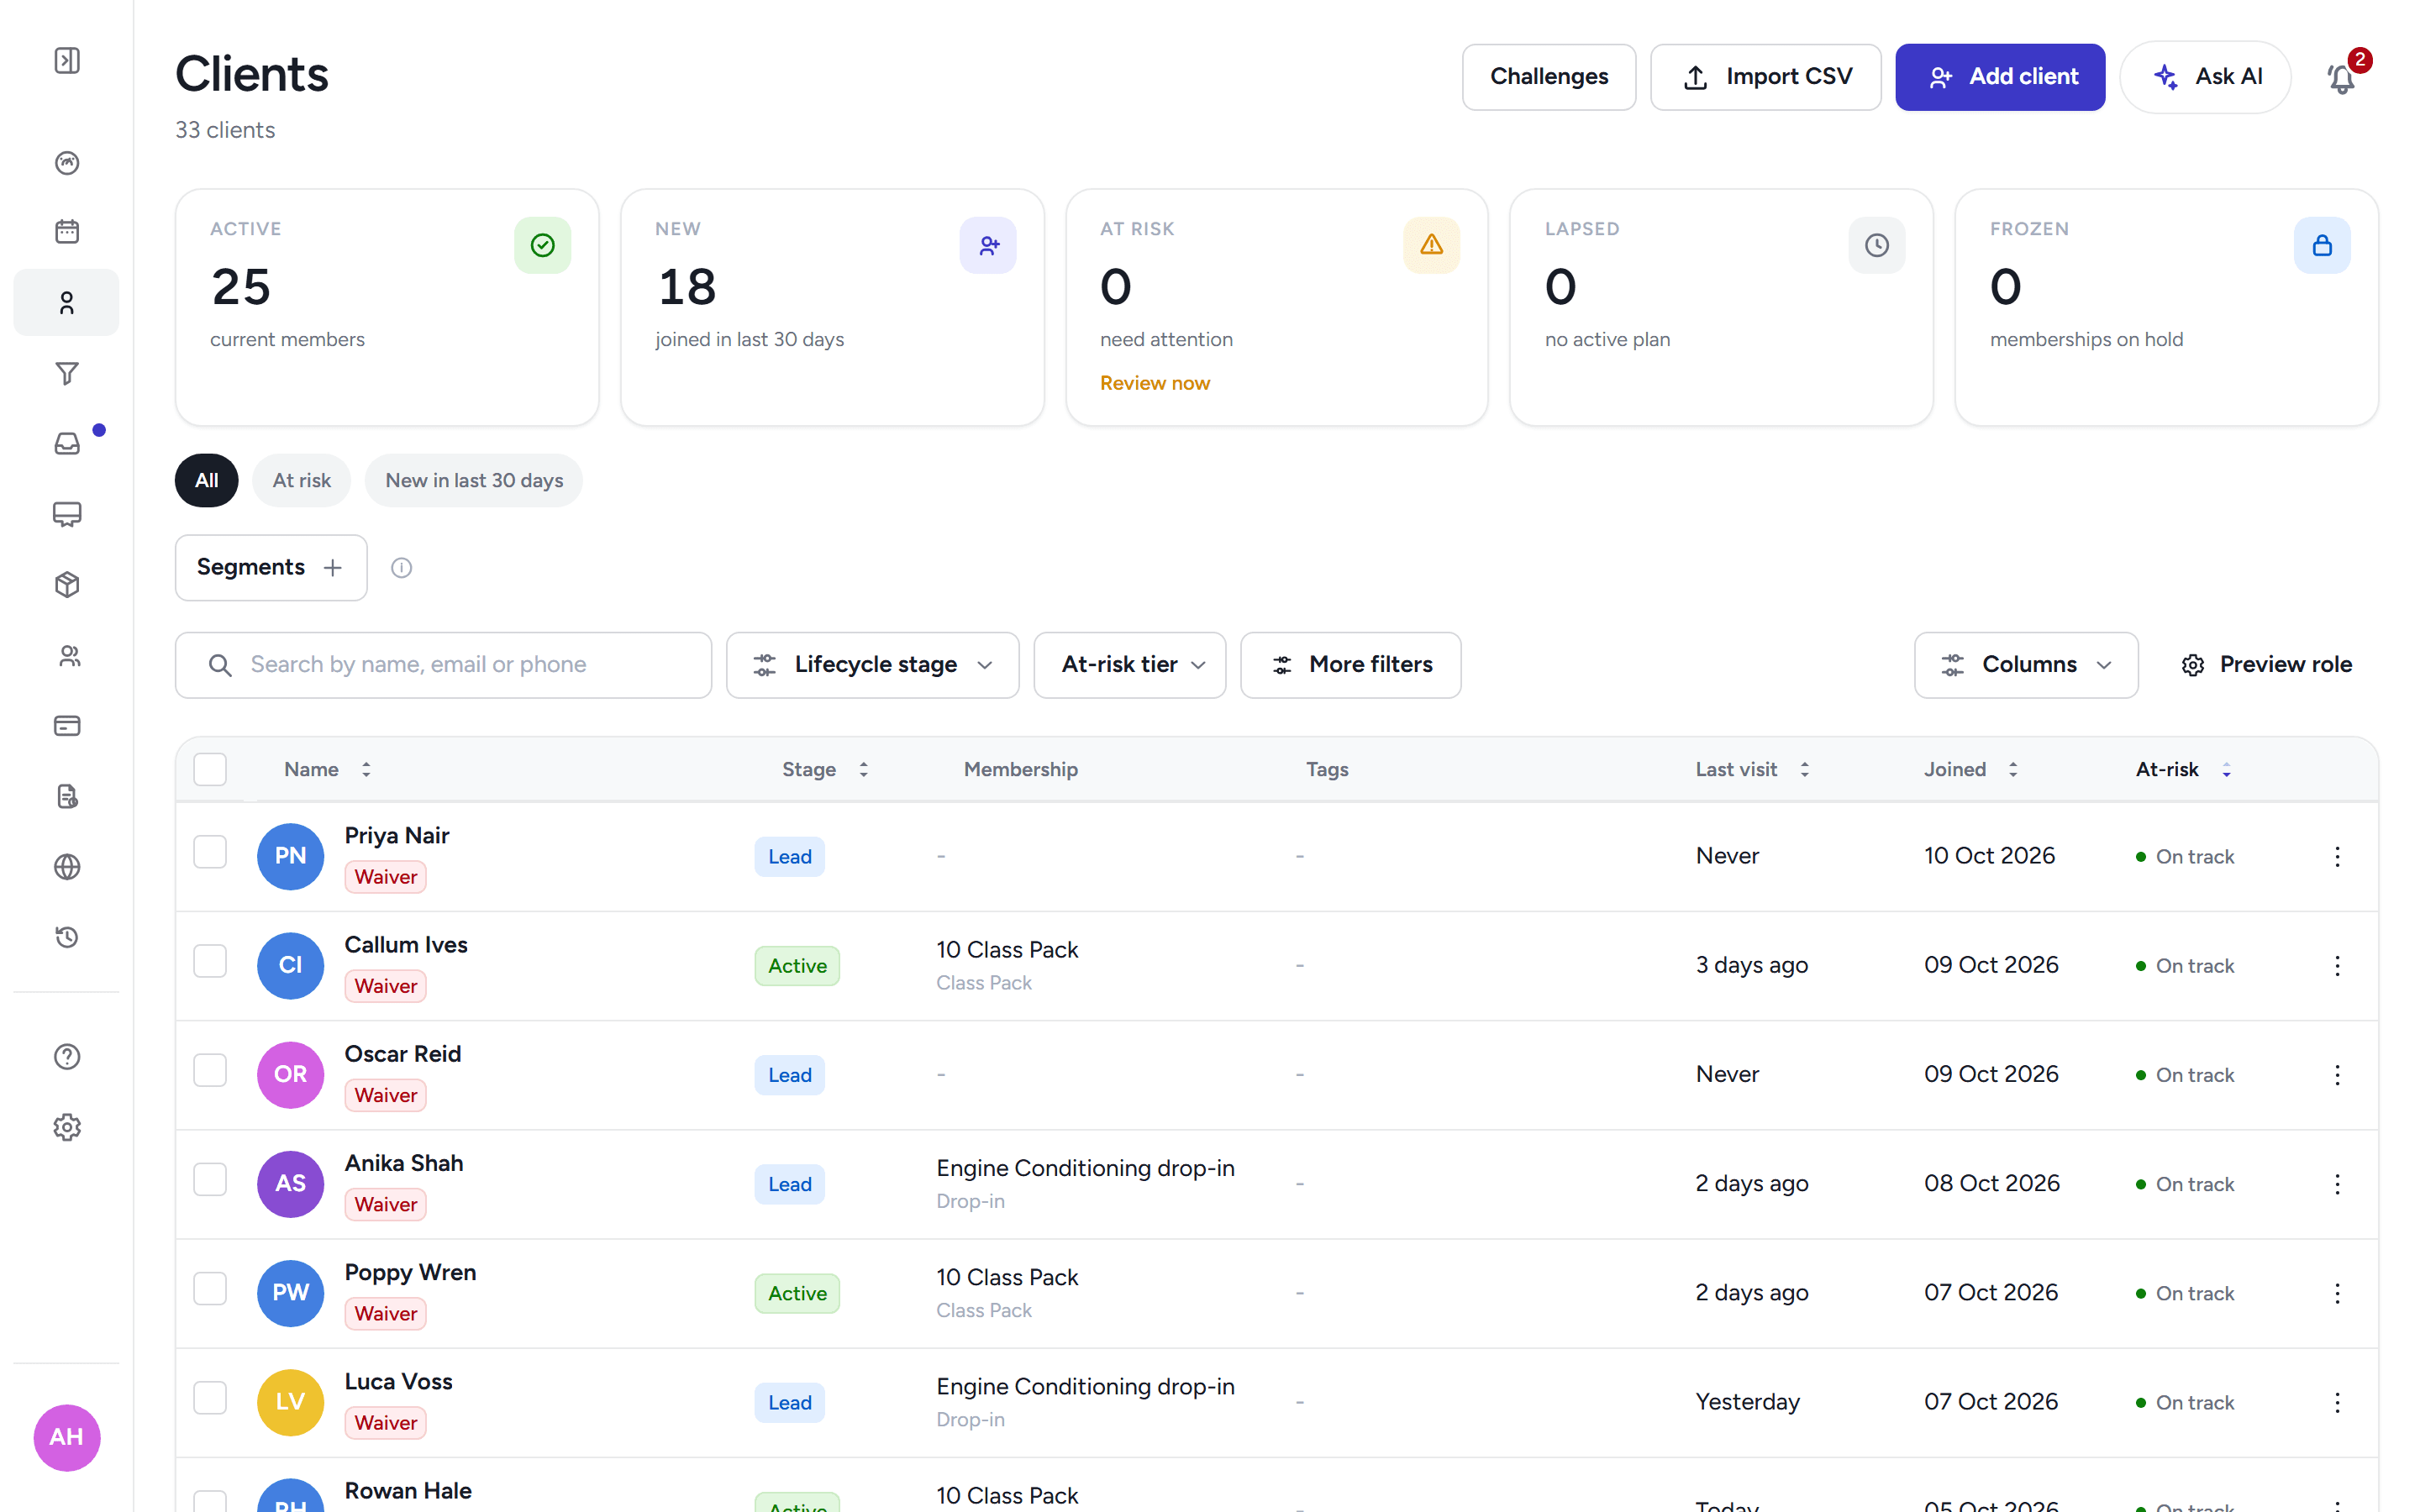The image size is (2420, 1512).
Task: Open the package box icon in sidebar
Action: click(x=67, y=584)
